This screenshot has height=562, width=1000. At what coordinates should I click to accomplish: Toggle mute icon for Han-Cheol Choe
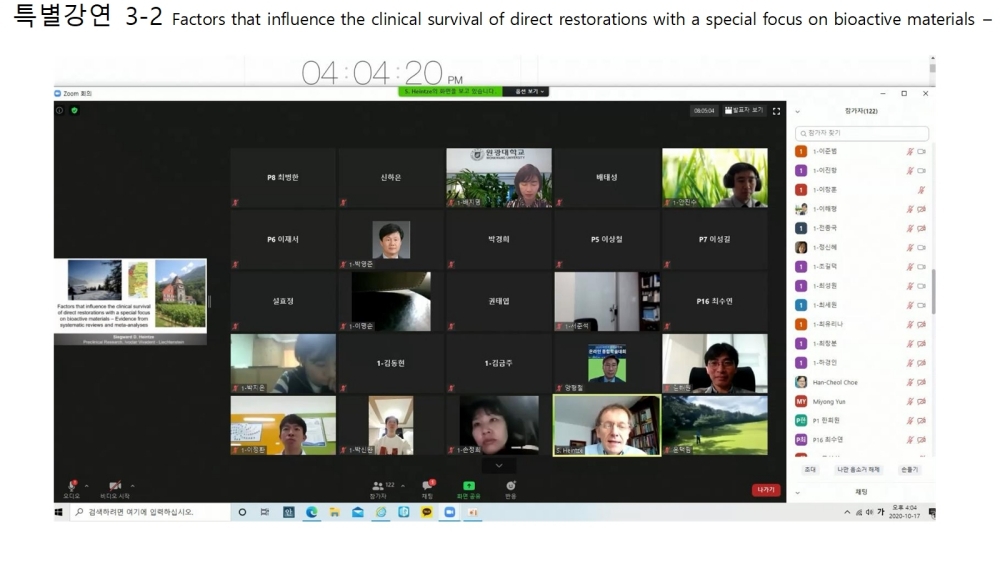pyautogui.click(x=910, y=382)
